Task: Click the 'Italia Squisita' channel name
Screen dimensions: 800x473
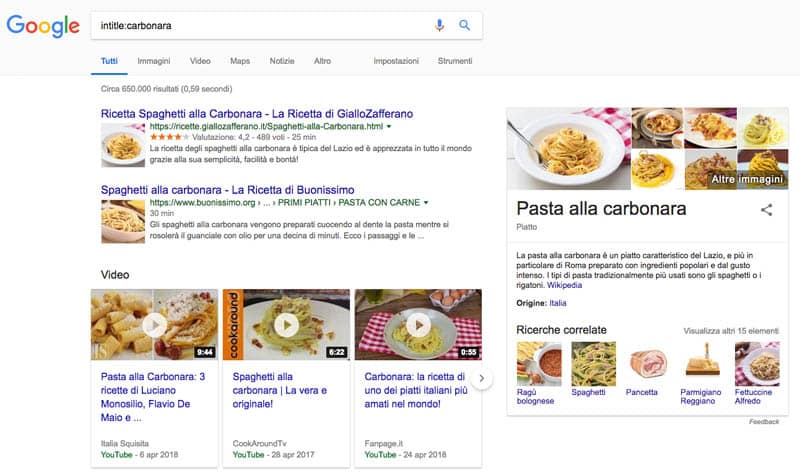Action: [124, 443]
